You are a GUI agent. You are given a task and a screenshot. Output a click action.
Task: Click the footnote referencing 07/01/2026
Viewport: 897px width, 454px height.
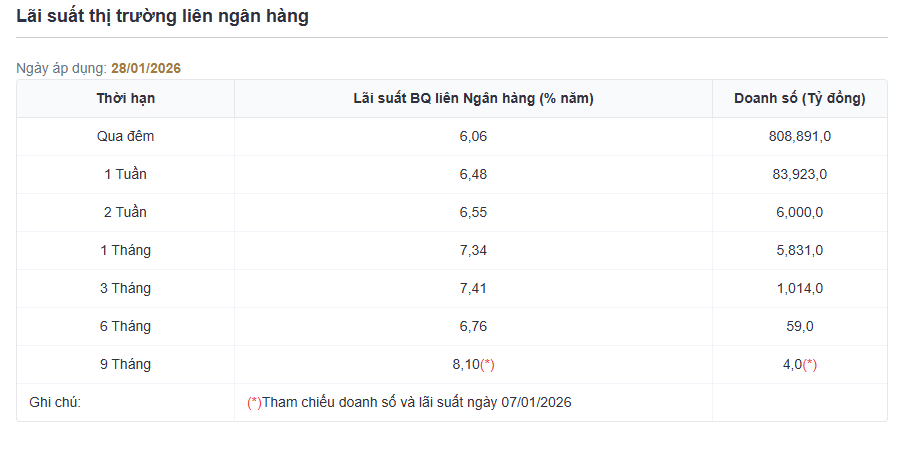pos(409,402)
